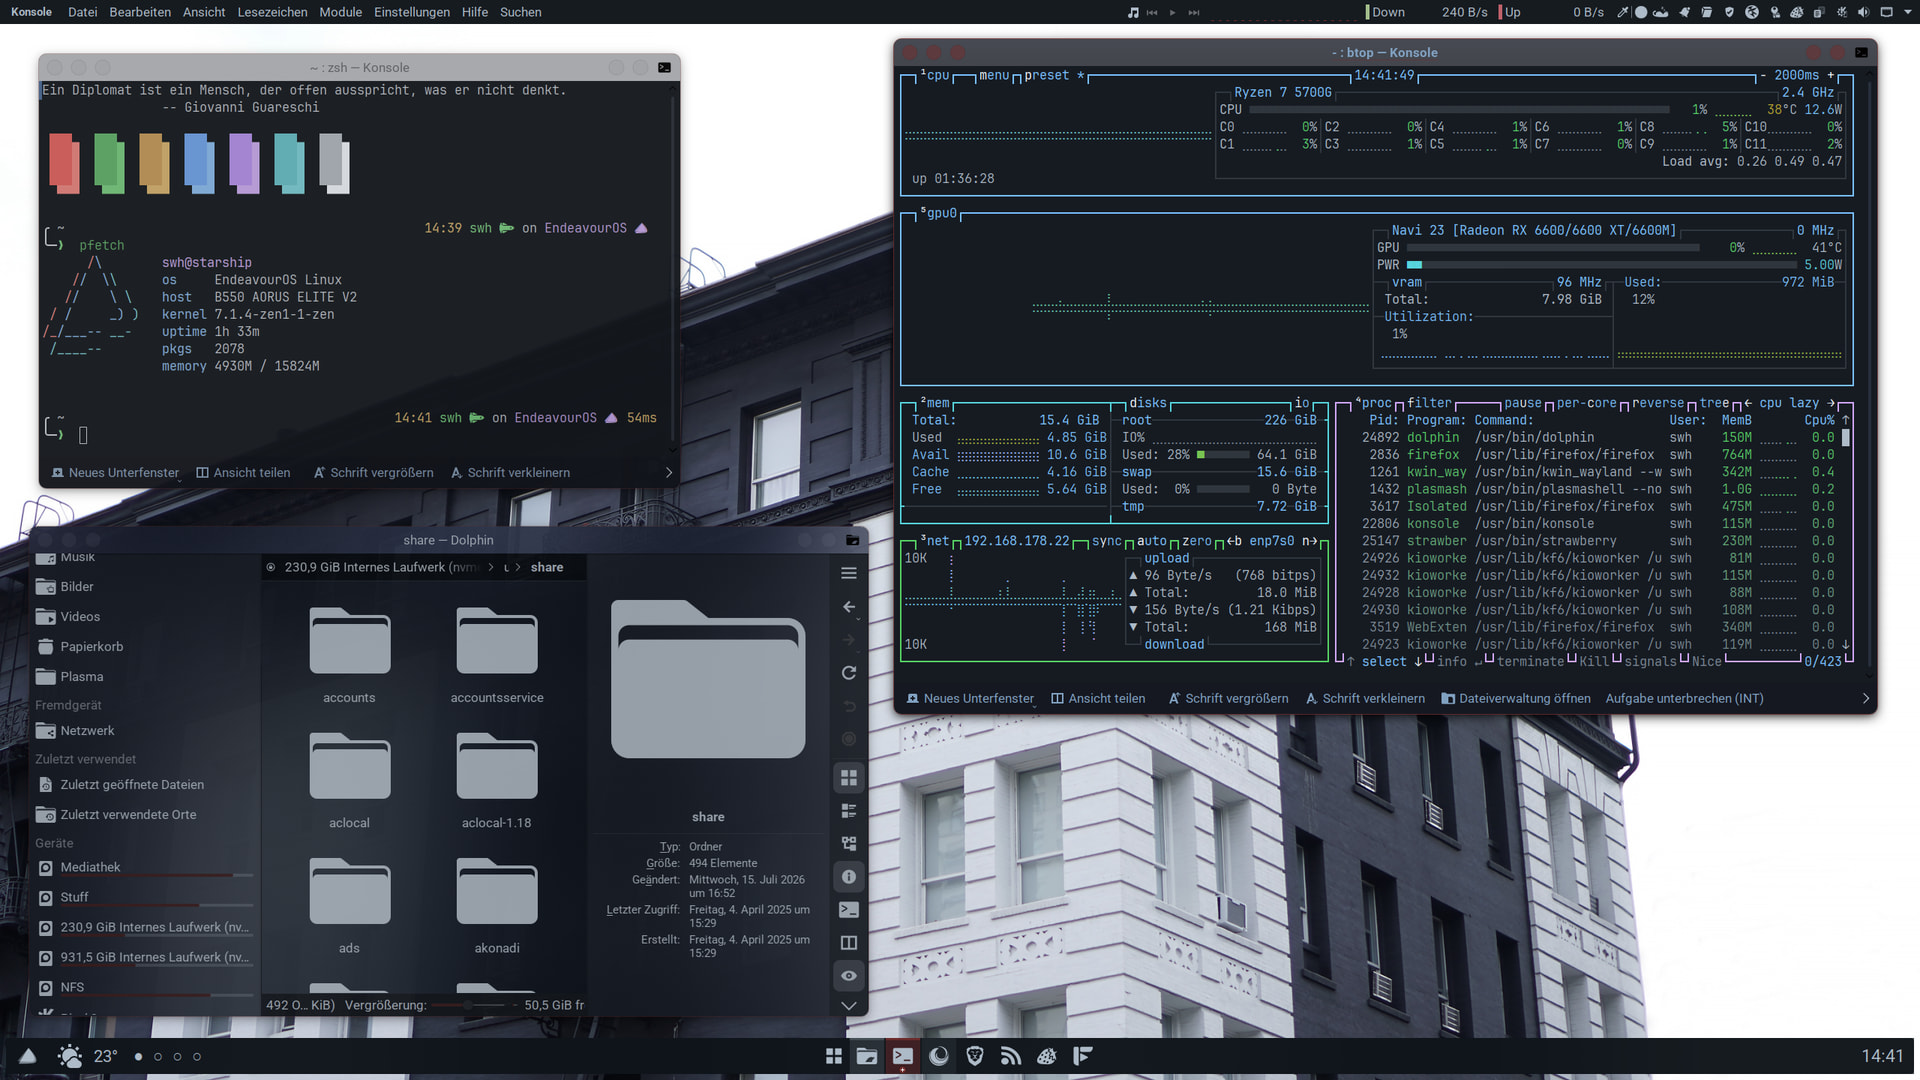Open the strawberry music player taskbar icon

pos(1047,1056)
